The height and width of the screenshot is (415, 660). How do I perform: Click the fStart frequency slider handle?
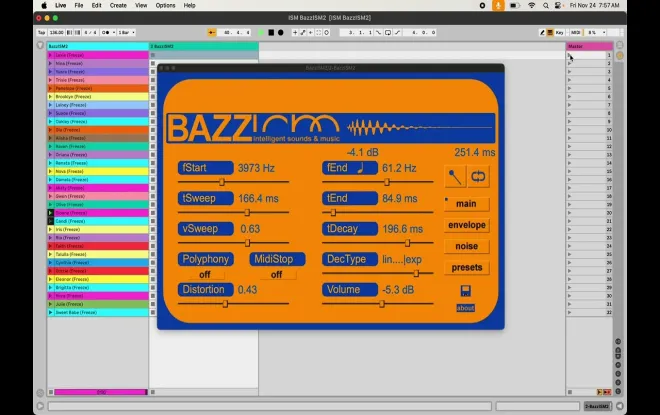coord(222,182)
